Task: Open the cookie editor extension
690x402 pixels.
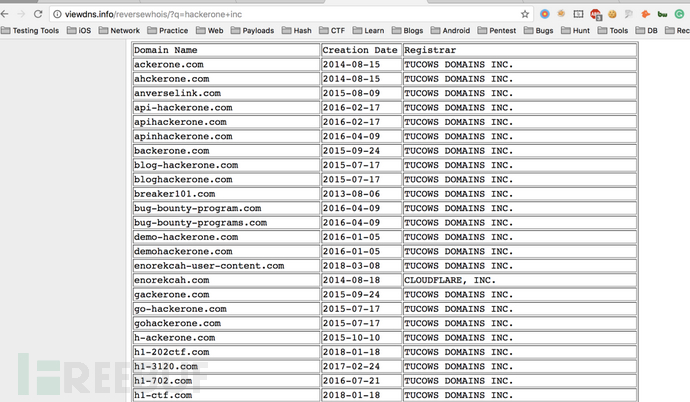Action: [612, 14]
